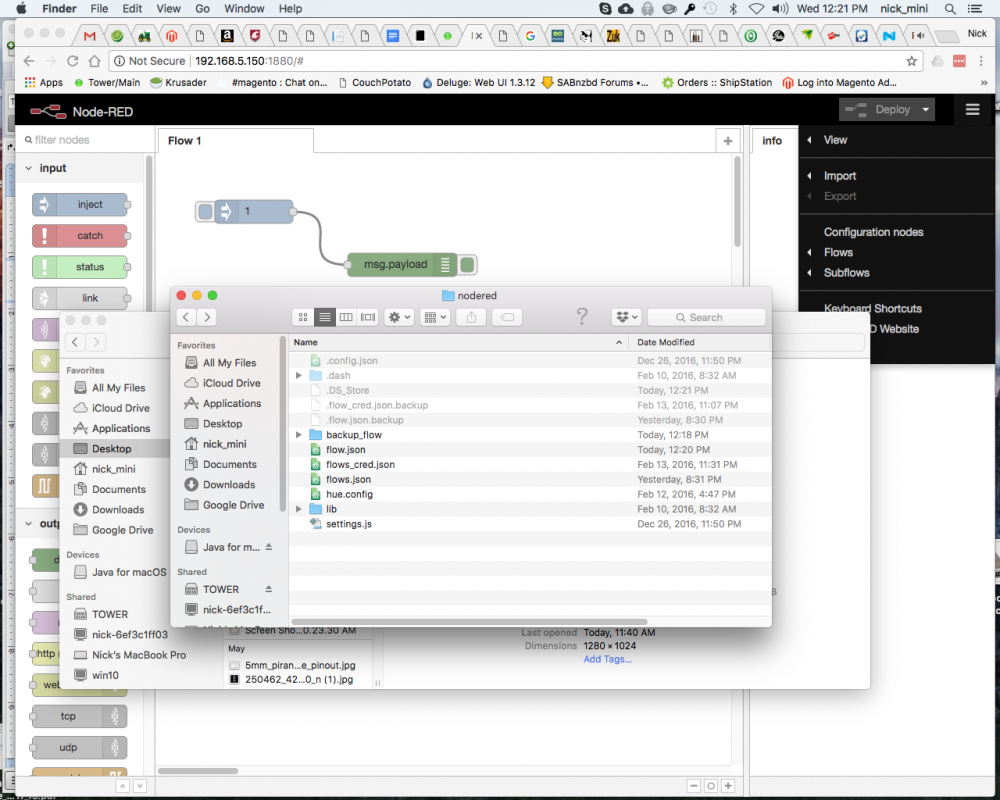Switch nodered Finder to cover flow view
The image size is (1000, 800).
coord(368,317)
